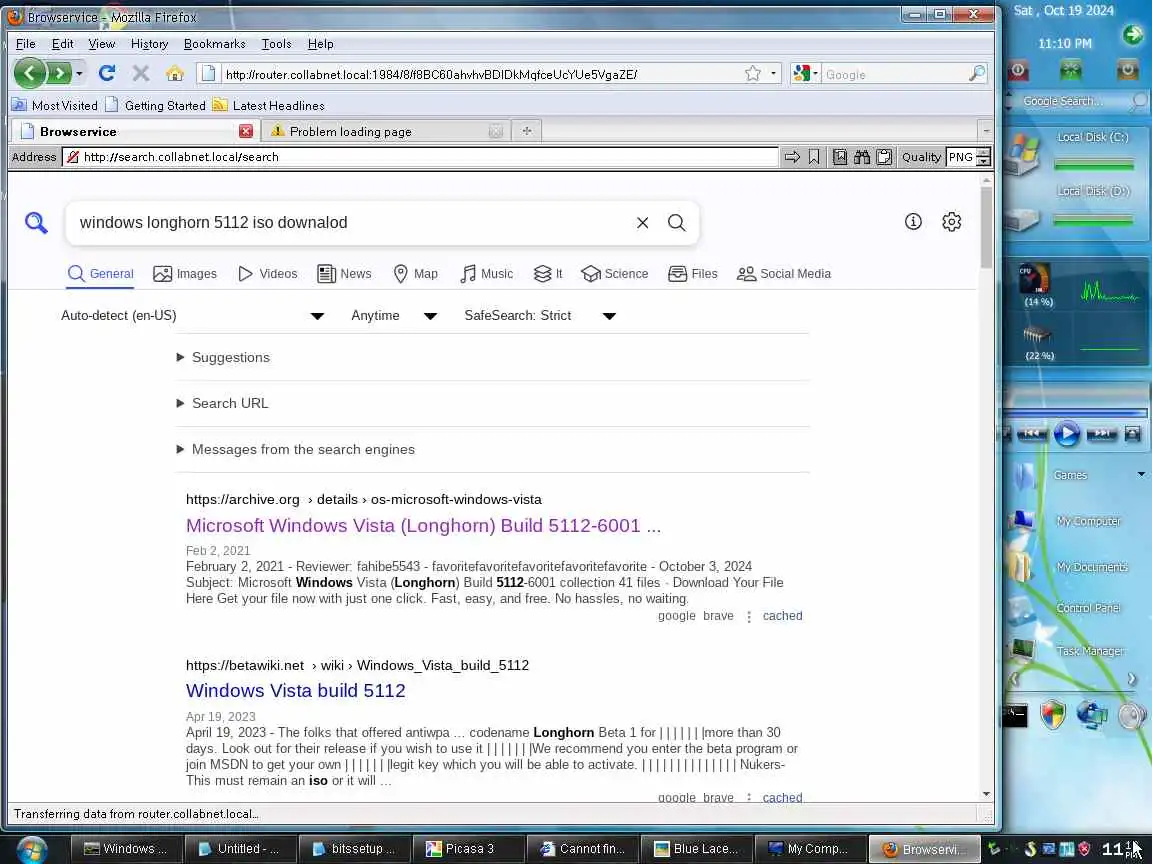Click the search query text box
This screenshot has width=1152, height=864.
(353, 223)
